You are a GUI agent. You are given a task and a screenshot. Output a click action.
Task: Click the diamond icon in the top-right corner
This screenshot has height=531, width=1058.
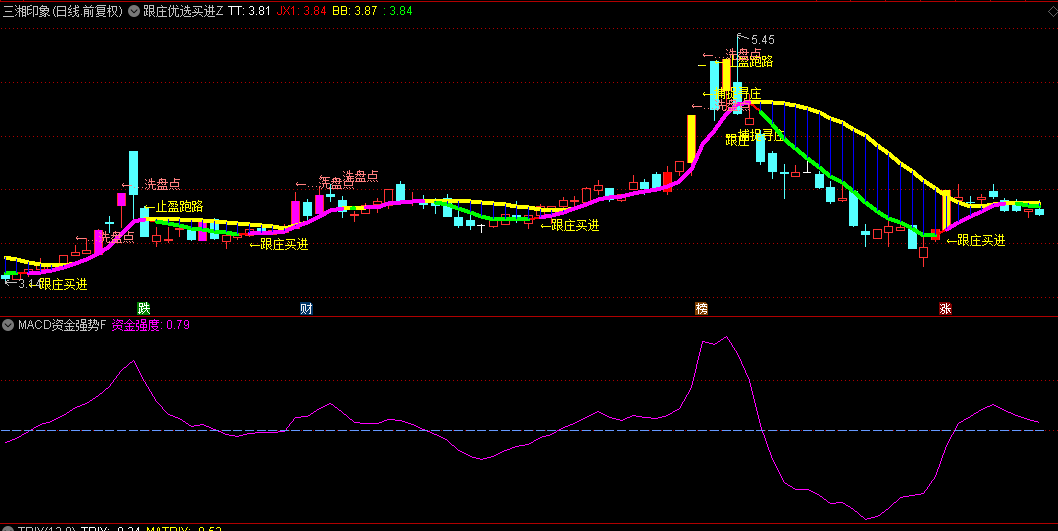pos(1051,11)
